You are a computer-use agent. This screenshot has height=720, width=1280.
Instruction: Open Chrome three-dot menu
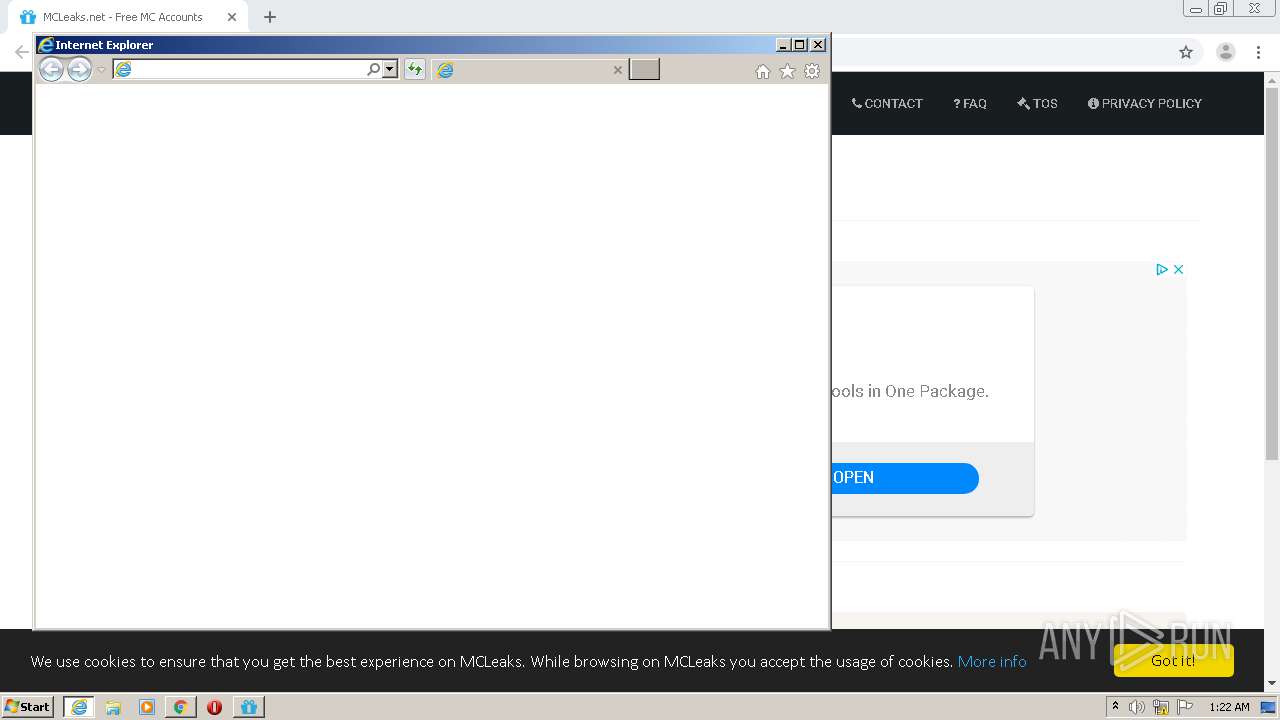coord(1258,52)
